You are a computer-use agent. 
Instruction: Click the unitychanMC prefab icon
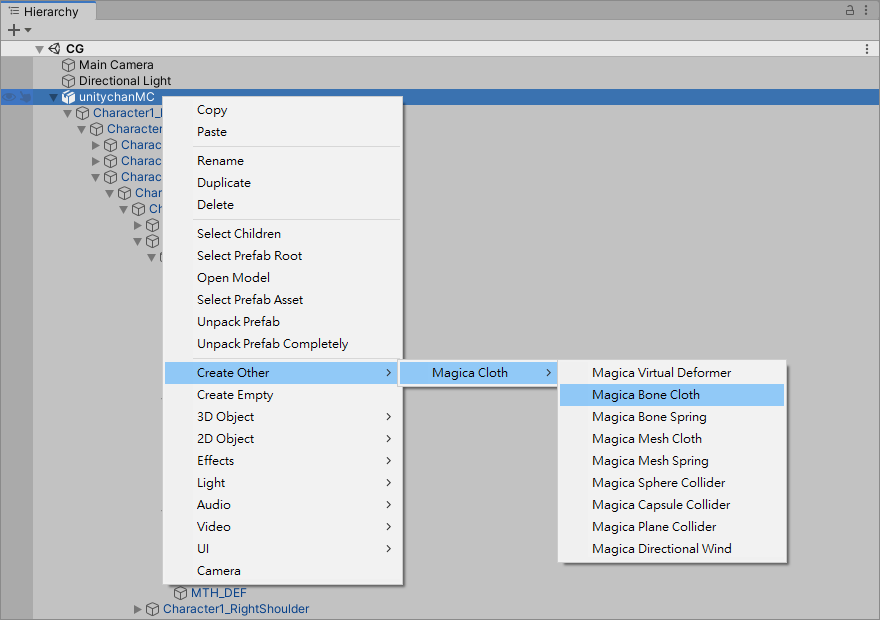pyautogui.click(x=69, y=97)
